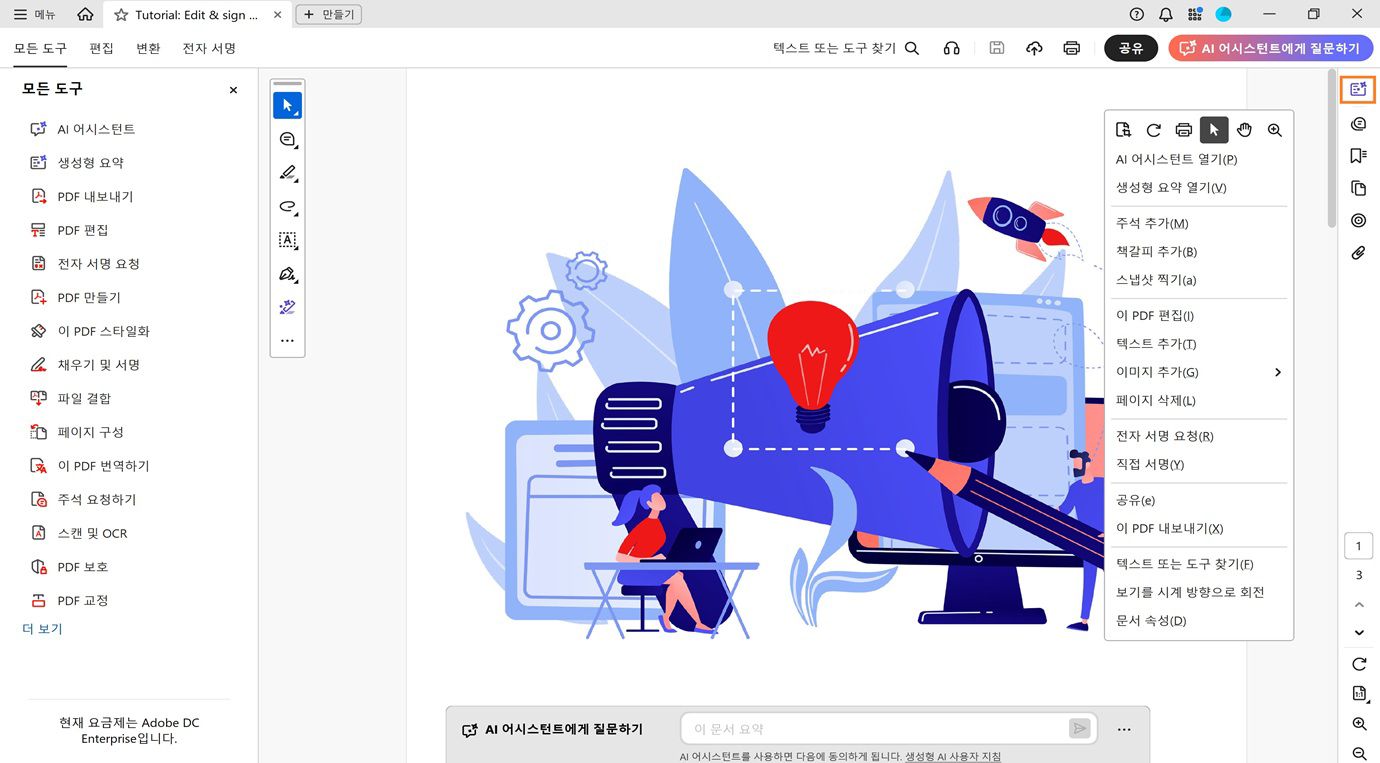Rotate the page using the right sidebar icon
This screenshot has height=763, width=1380.
pos(1359,664)
